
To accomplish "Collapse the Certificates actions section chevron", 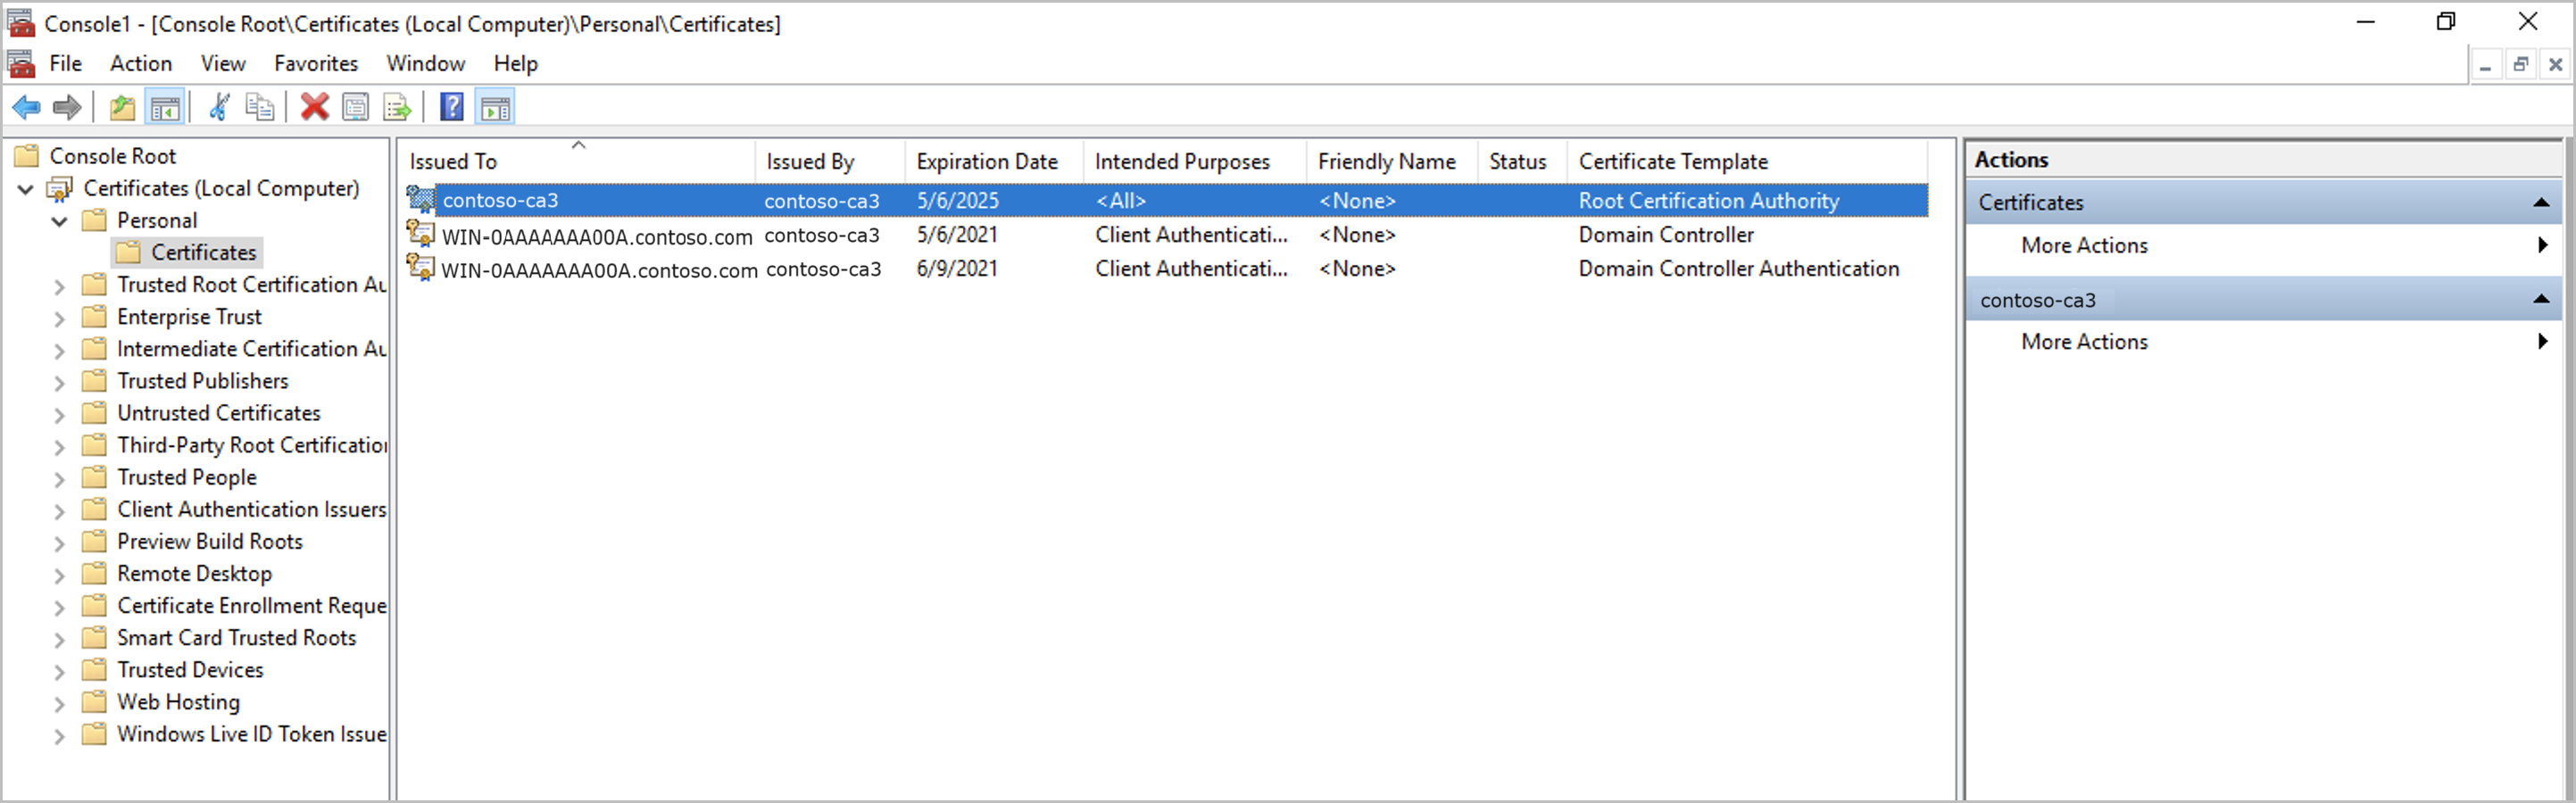I will pyautogui.click(x=2541, y=202).
